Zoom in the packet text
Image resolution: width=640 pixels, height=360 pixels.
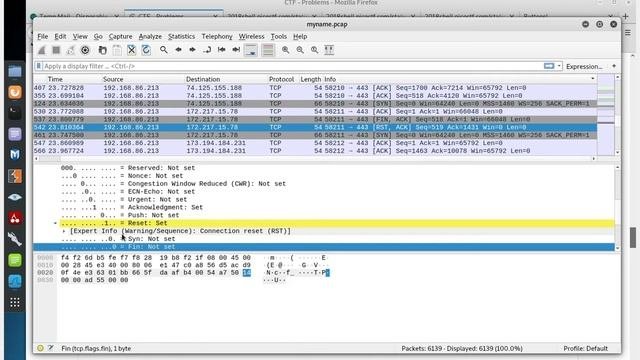tap(285, 50)
